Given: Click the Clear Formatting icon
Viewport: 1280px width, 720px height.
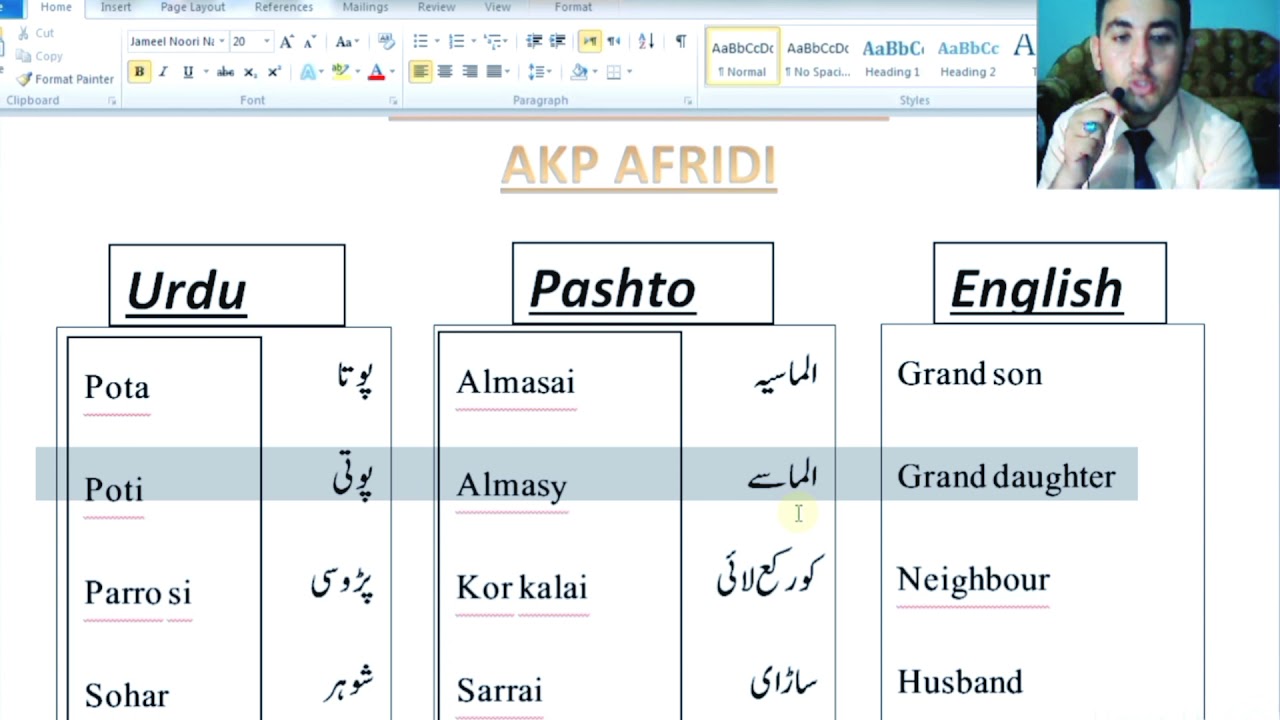Looking at the screenshot, I should [387, 41].
